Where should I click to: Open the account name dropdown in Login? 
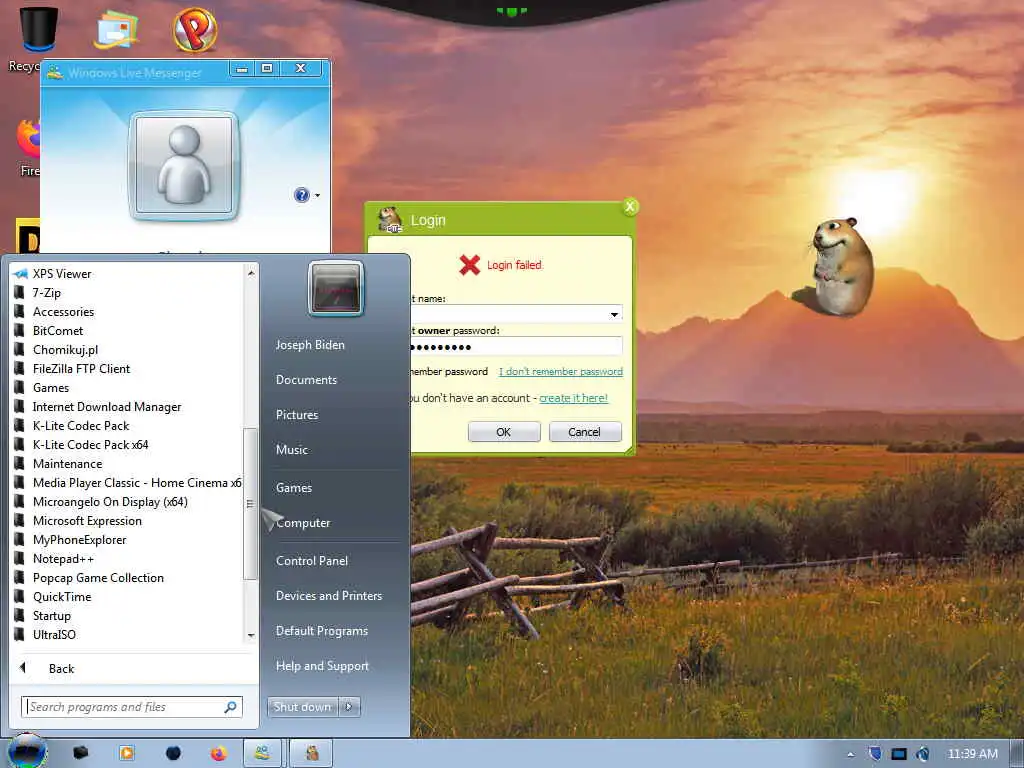point(614,314)
